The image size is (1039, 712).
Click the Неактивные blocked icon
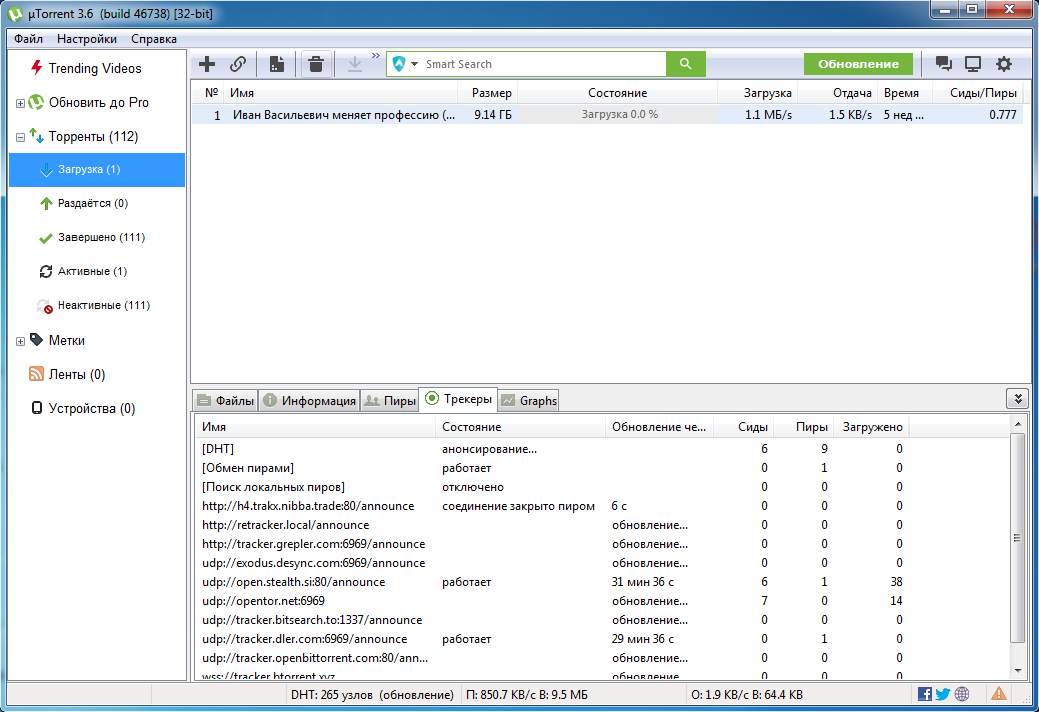coord(44,306)
